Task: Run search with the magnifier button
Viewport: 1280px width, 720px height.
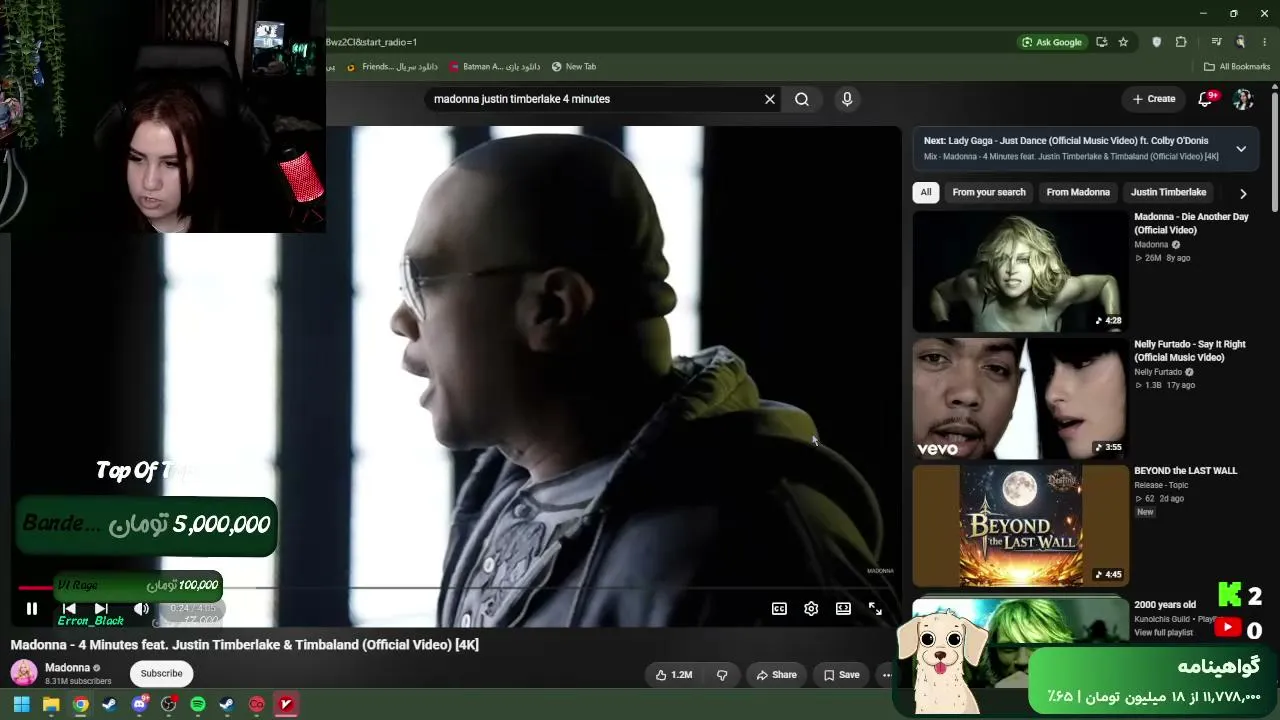Action: (802, 99)
